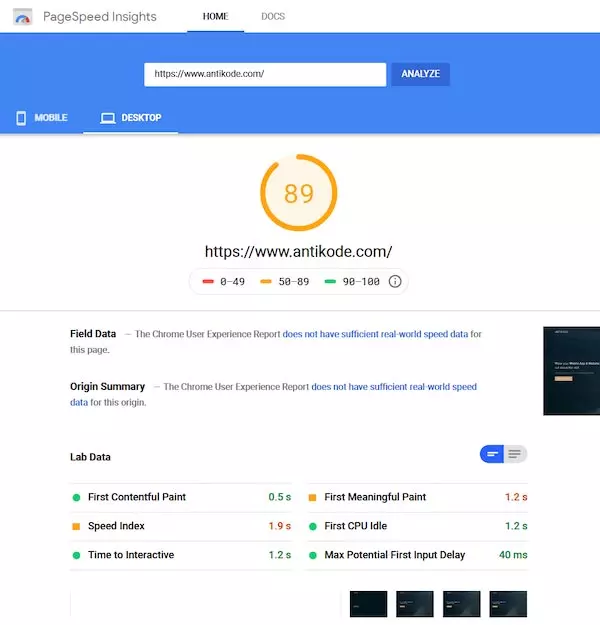Screen dimensions: 600x625
Task: Open the DOCS tab
Action: 273,16
